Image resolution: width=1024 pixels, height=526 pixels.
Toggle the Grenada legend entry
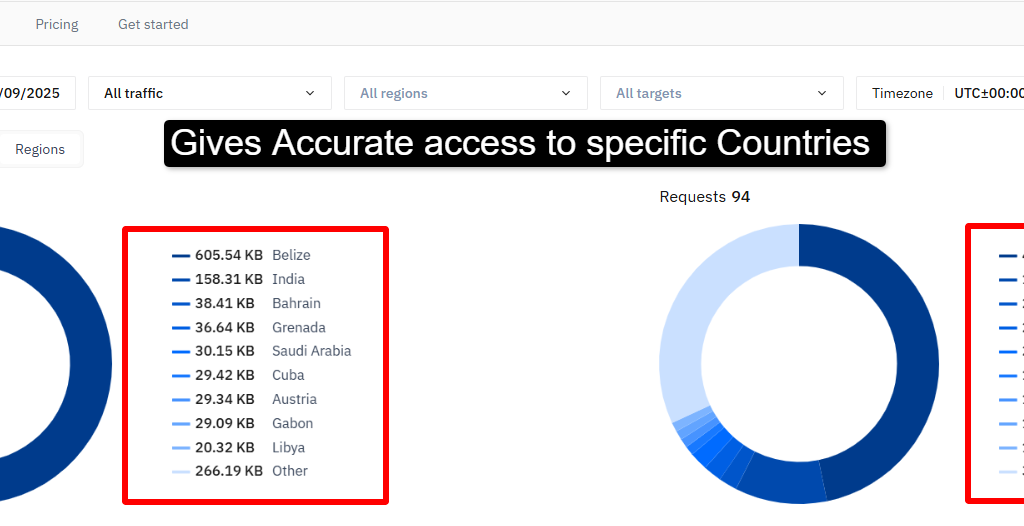(298, 327)
